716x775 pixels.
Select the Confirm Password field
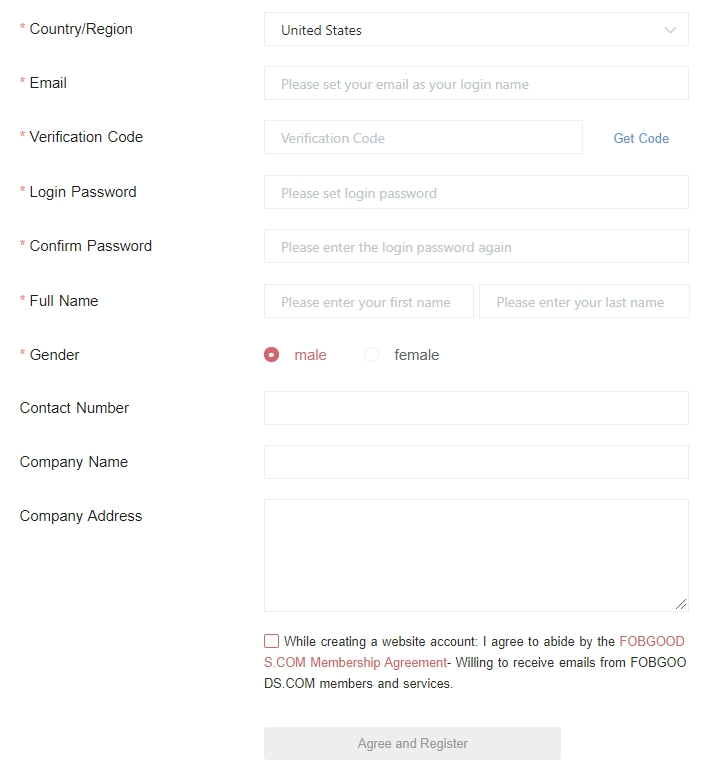(476, 247)
